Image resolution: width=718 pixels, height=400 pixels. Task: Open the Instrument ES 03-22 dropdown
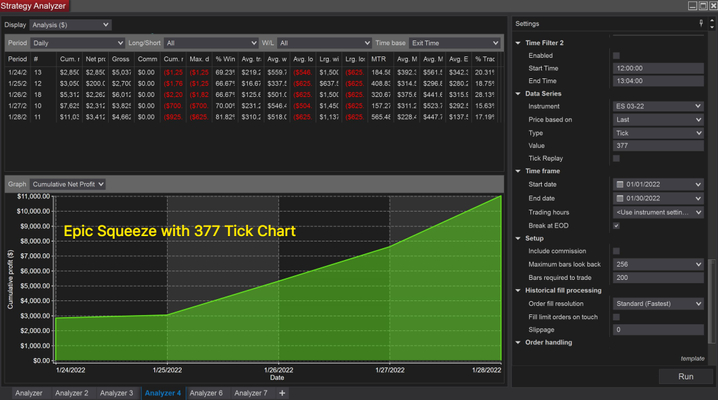click(659, 105)
